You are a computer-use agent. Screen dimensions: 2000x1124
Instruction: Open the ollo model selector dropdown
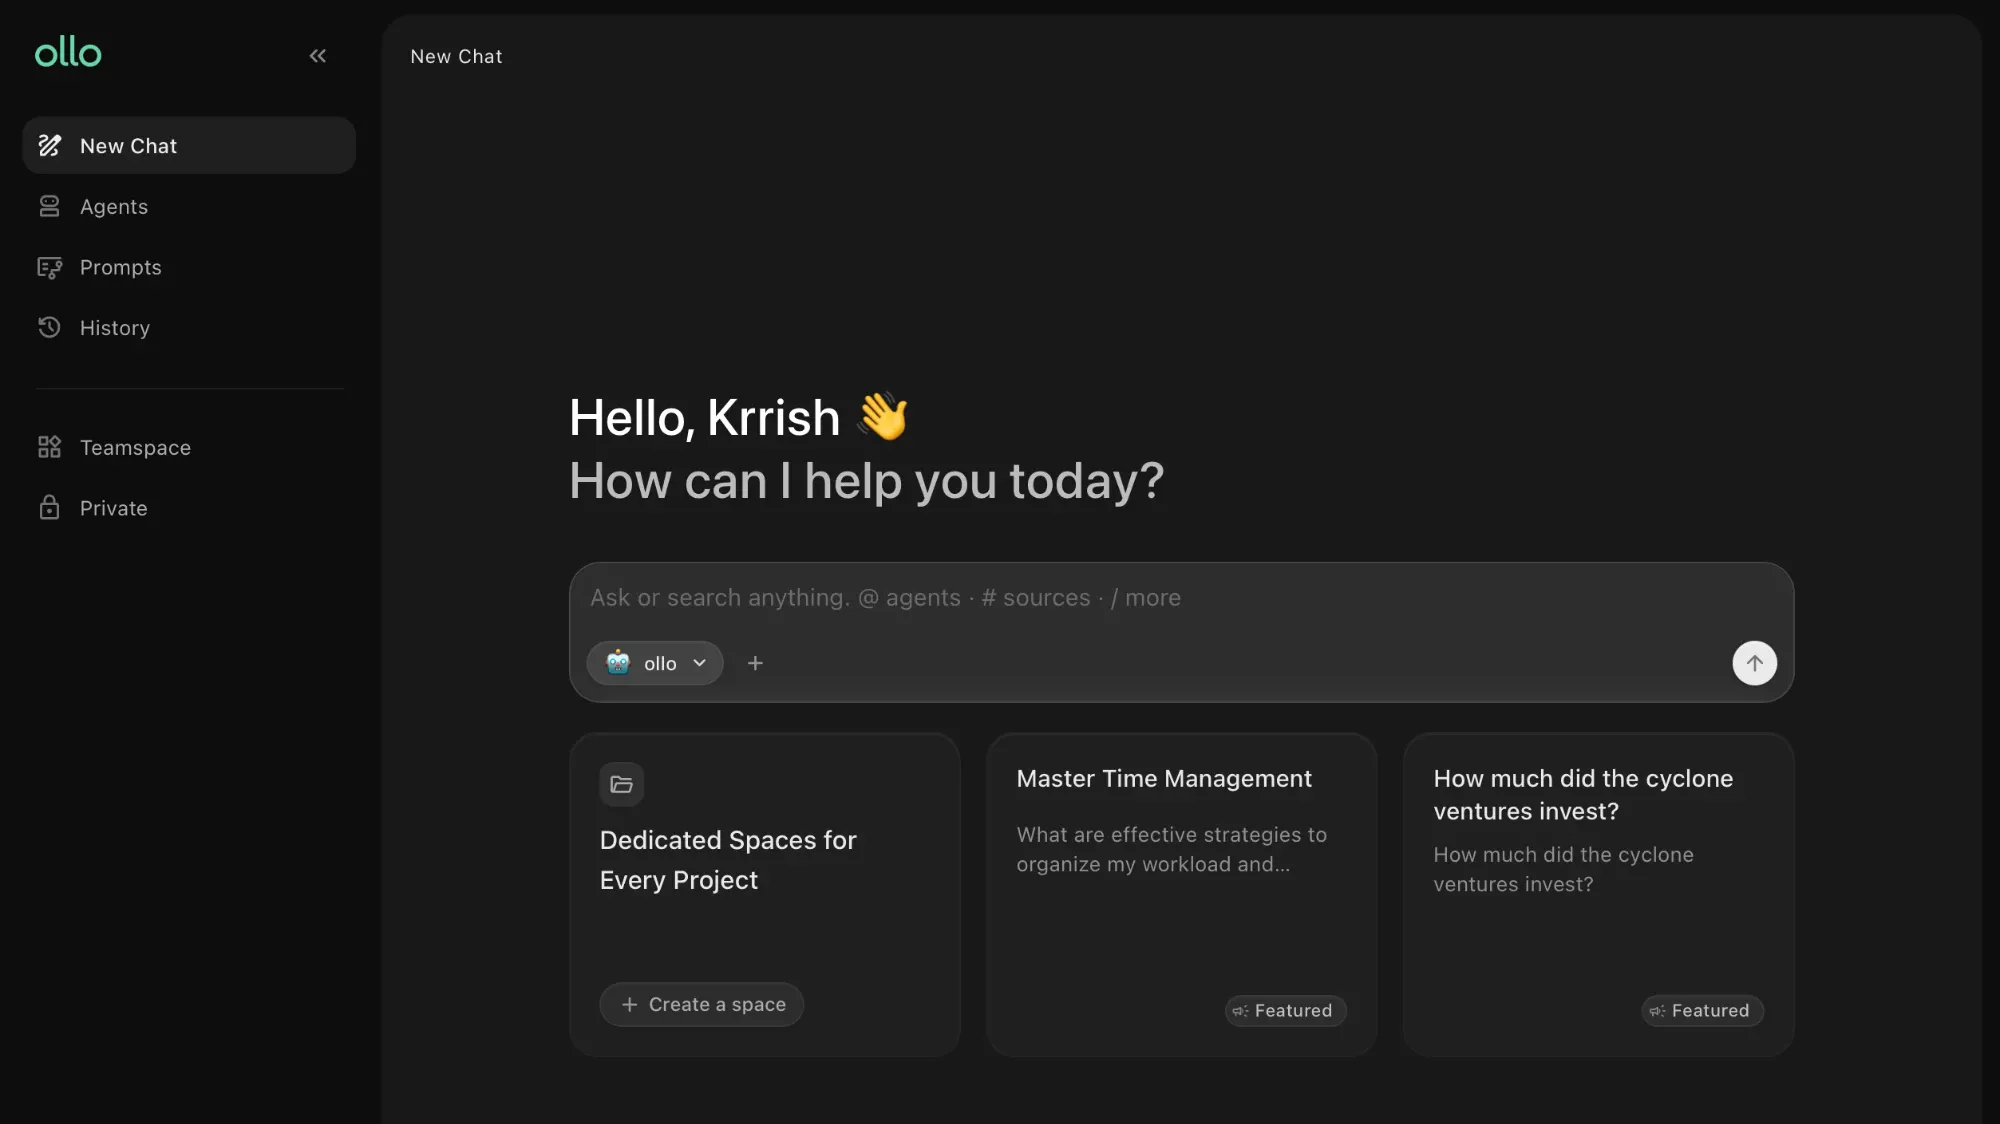[x=655, y=663]
